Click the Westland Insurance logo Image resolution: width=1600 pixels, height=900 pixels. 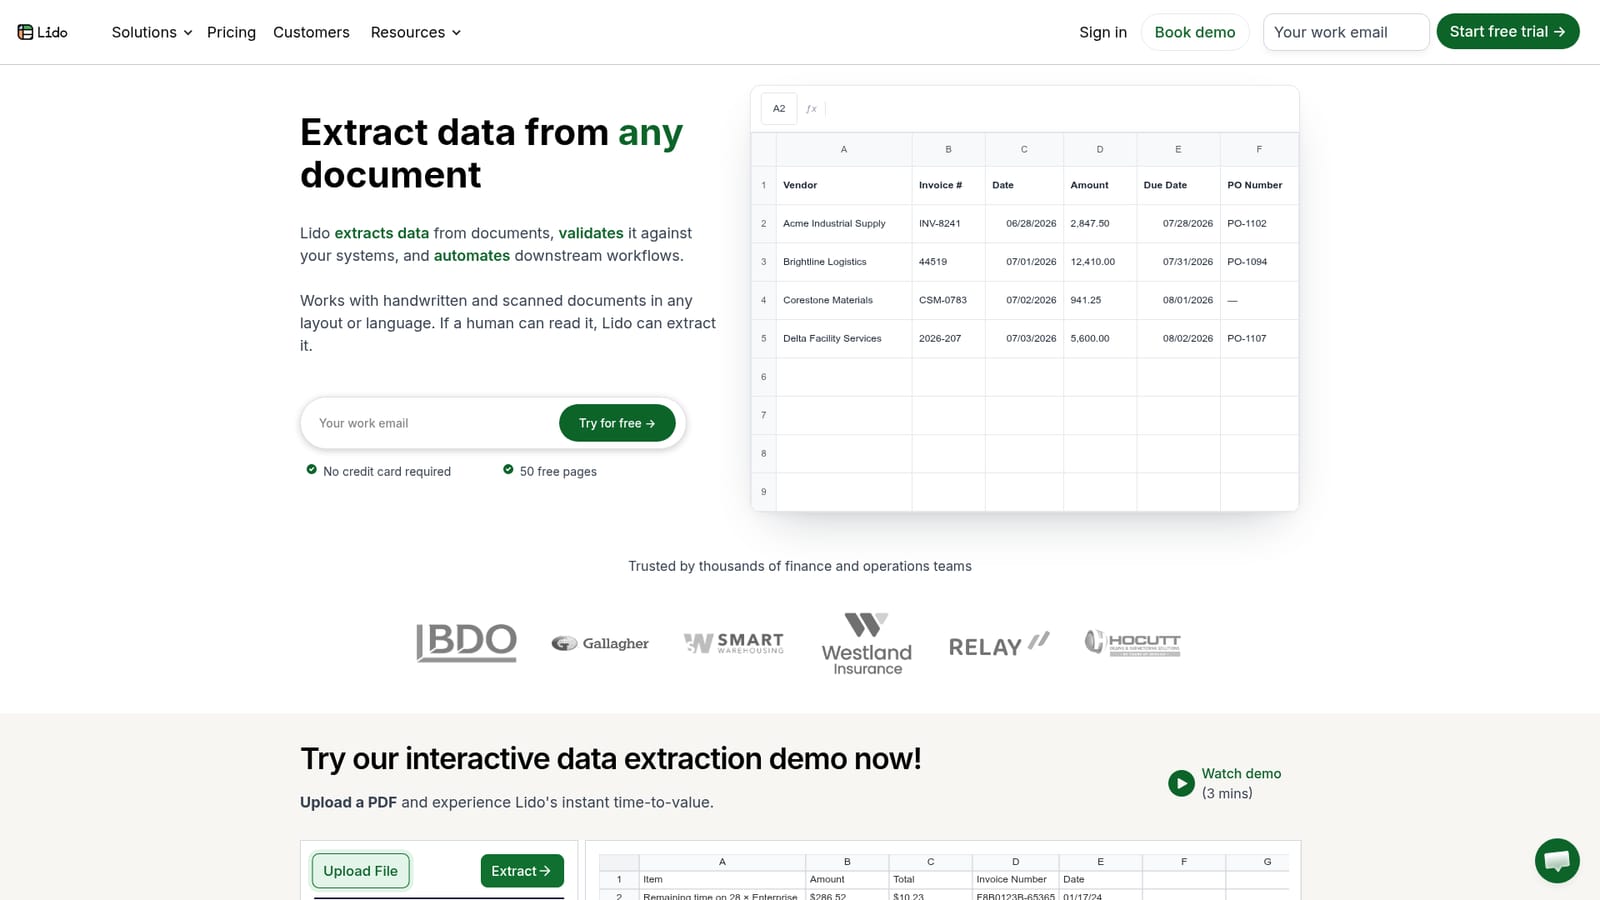click(867, 644)
